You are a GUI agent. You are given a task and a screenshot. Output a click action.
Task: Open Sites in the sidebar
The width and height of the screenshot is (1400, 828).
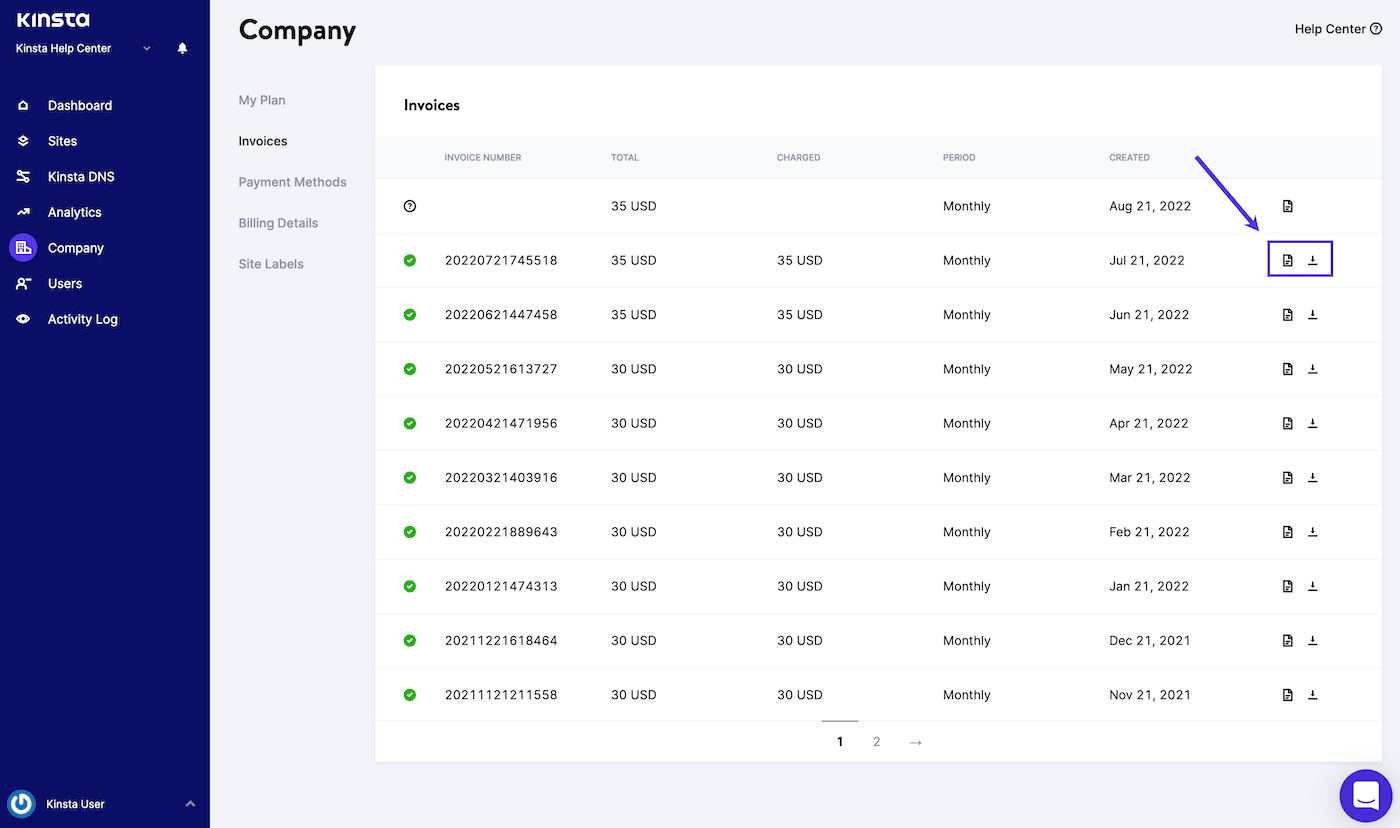62,141
